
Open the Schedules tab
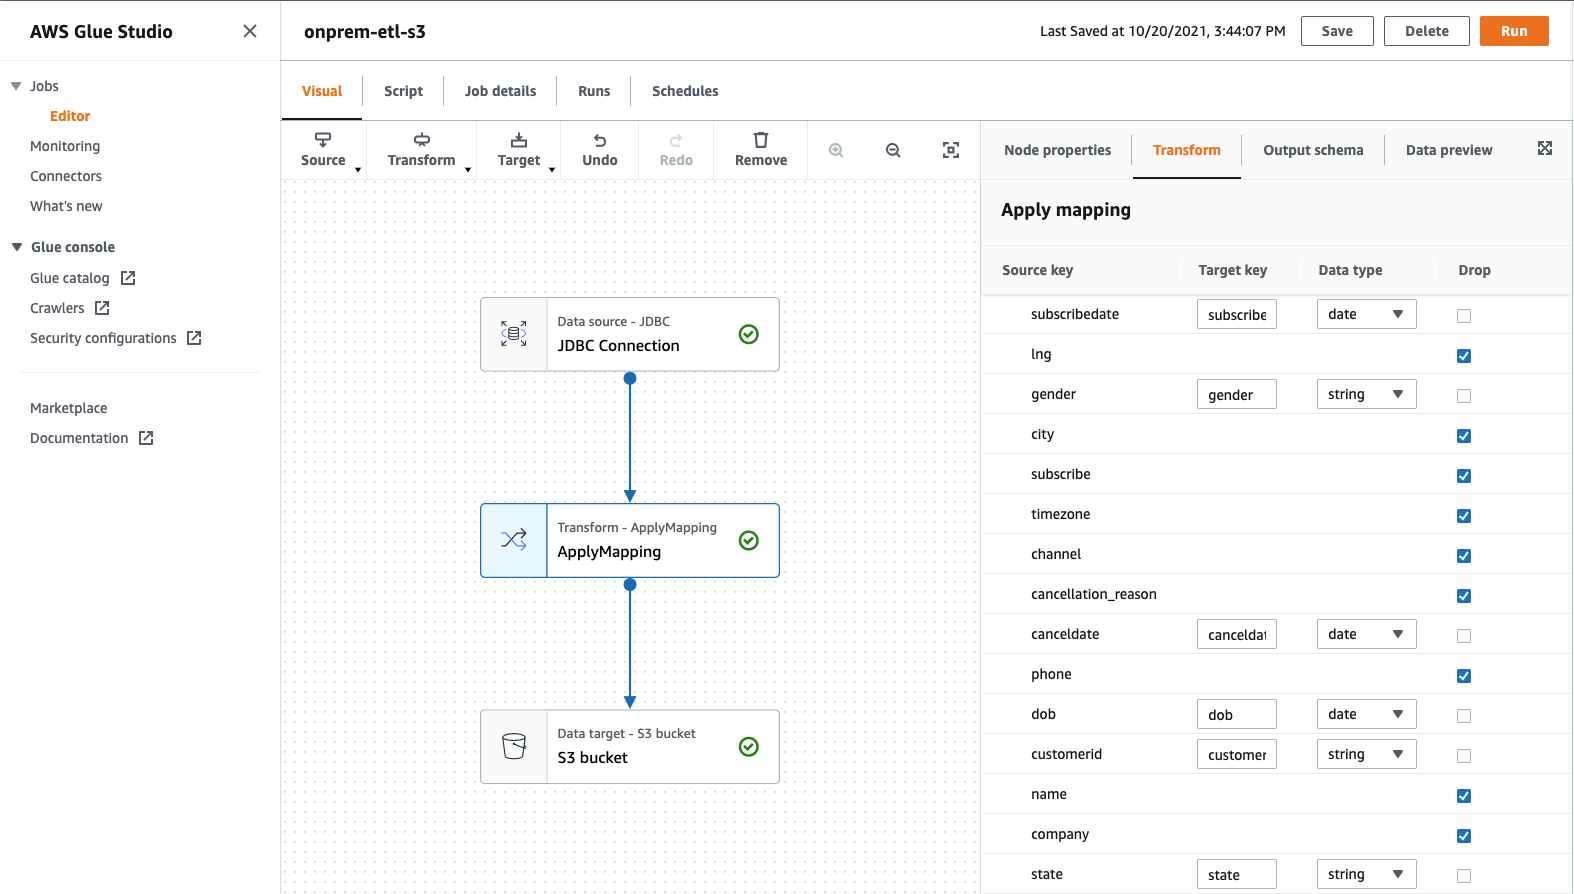(685, 91)
